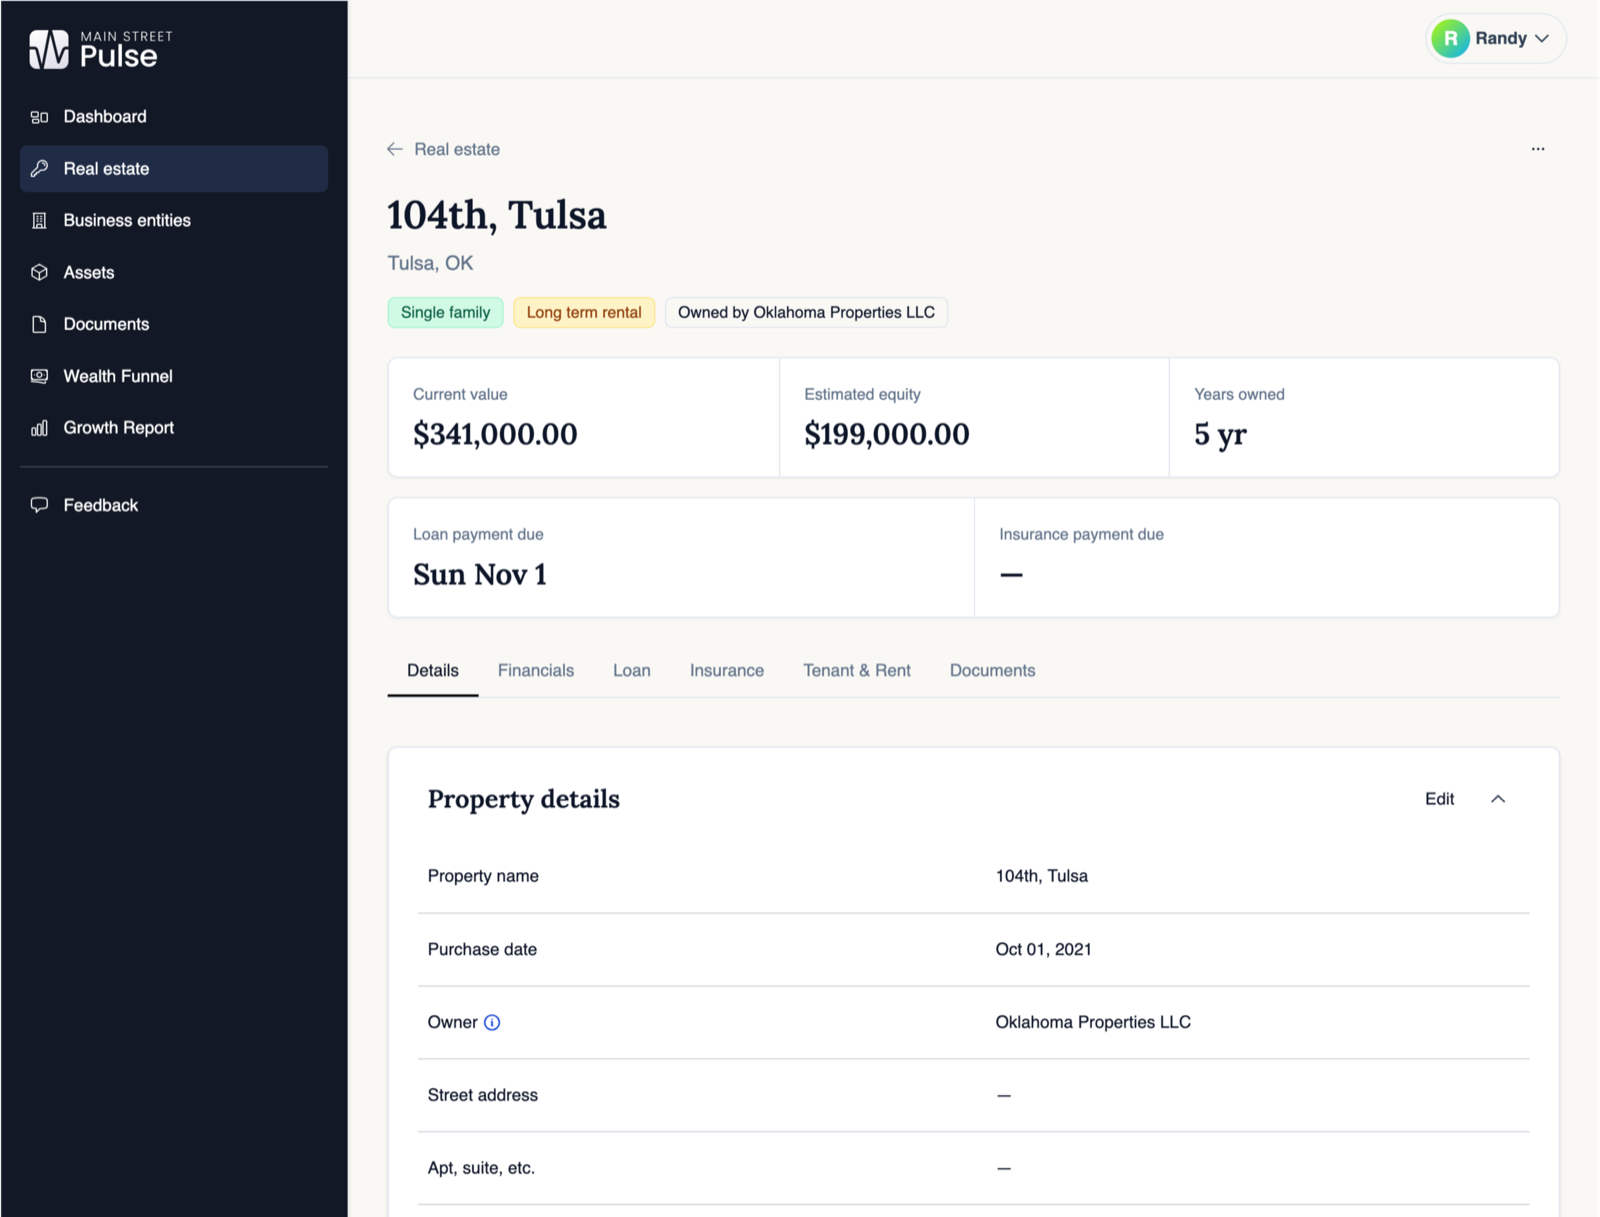Click the Assets cube icon
Image resolution: width=1600 pixels, height=1217 pixels.
click(x=39, y=273)
